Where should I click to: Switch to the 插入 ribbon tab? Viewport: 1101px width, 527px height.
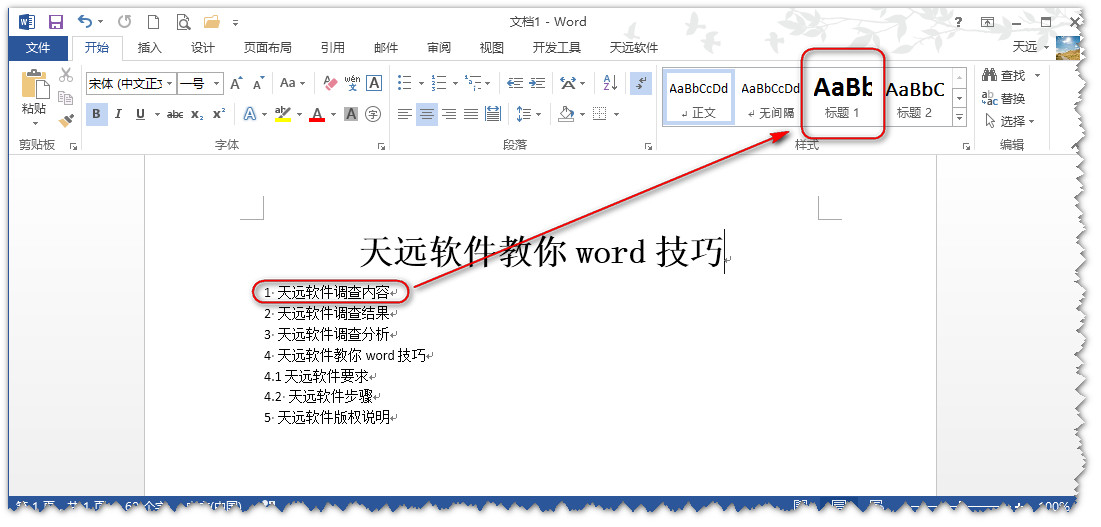(x=149, y=47)
